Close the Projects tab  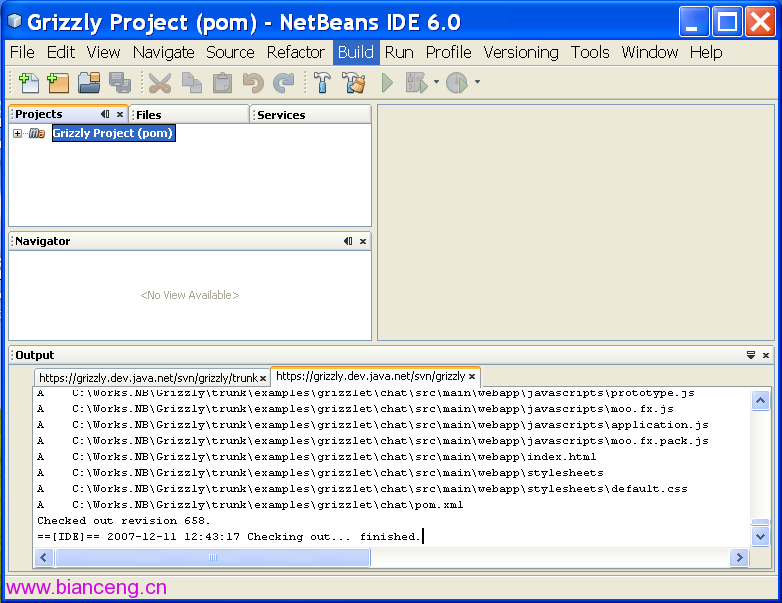120,114
